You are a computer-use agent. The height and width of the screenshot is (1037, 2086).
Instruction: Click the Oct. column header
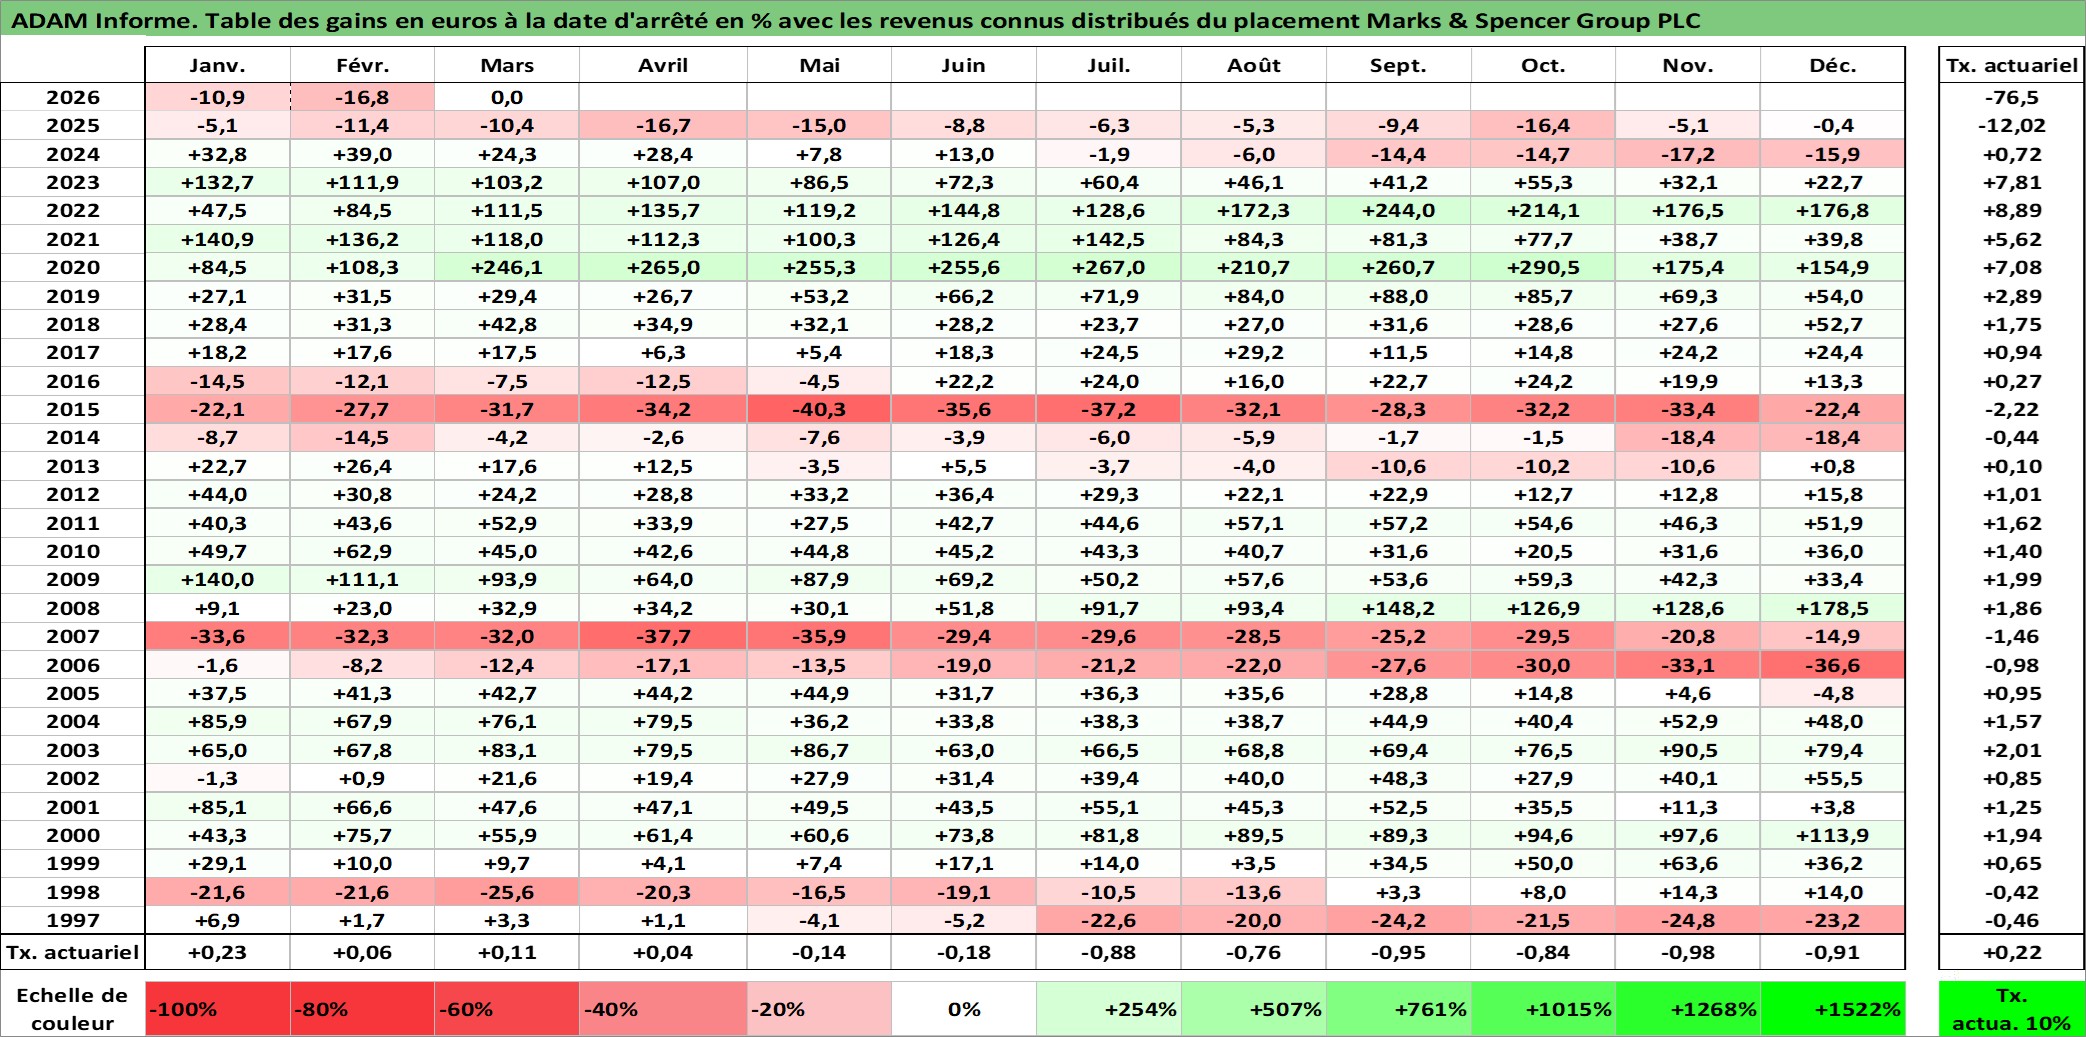coord(1543,65)
